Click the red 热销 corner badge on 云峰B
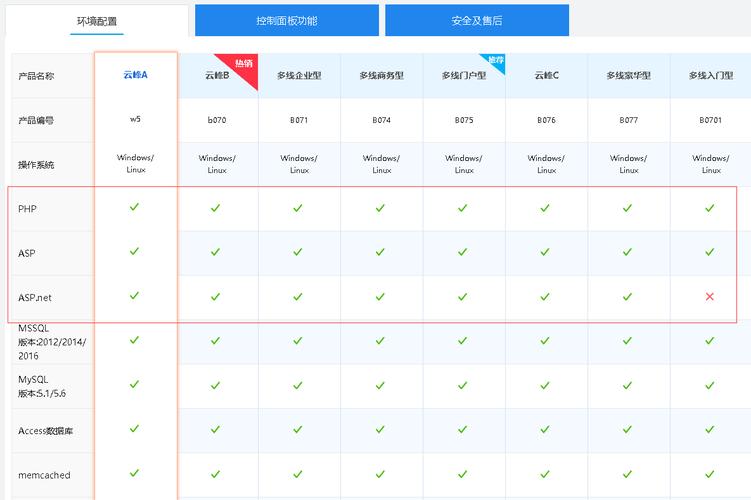The height and width of the screenshot is (500, 751). pyautogui.click(x=243, y=66)
